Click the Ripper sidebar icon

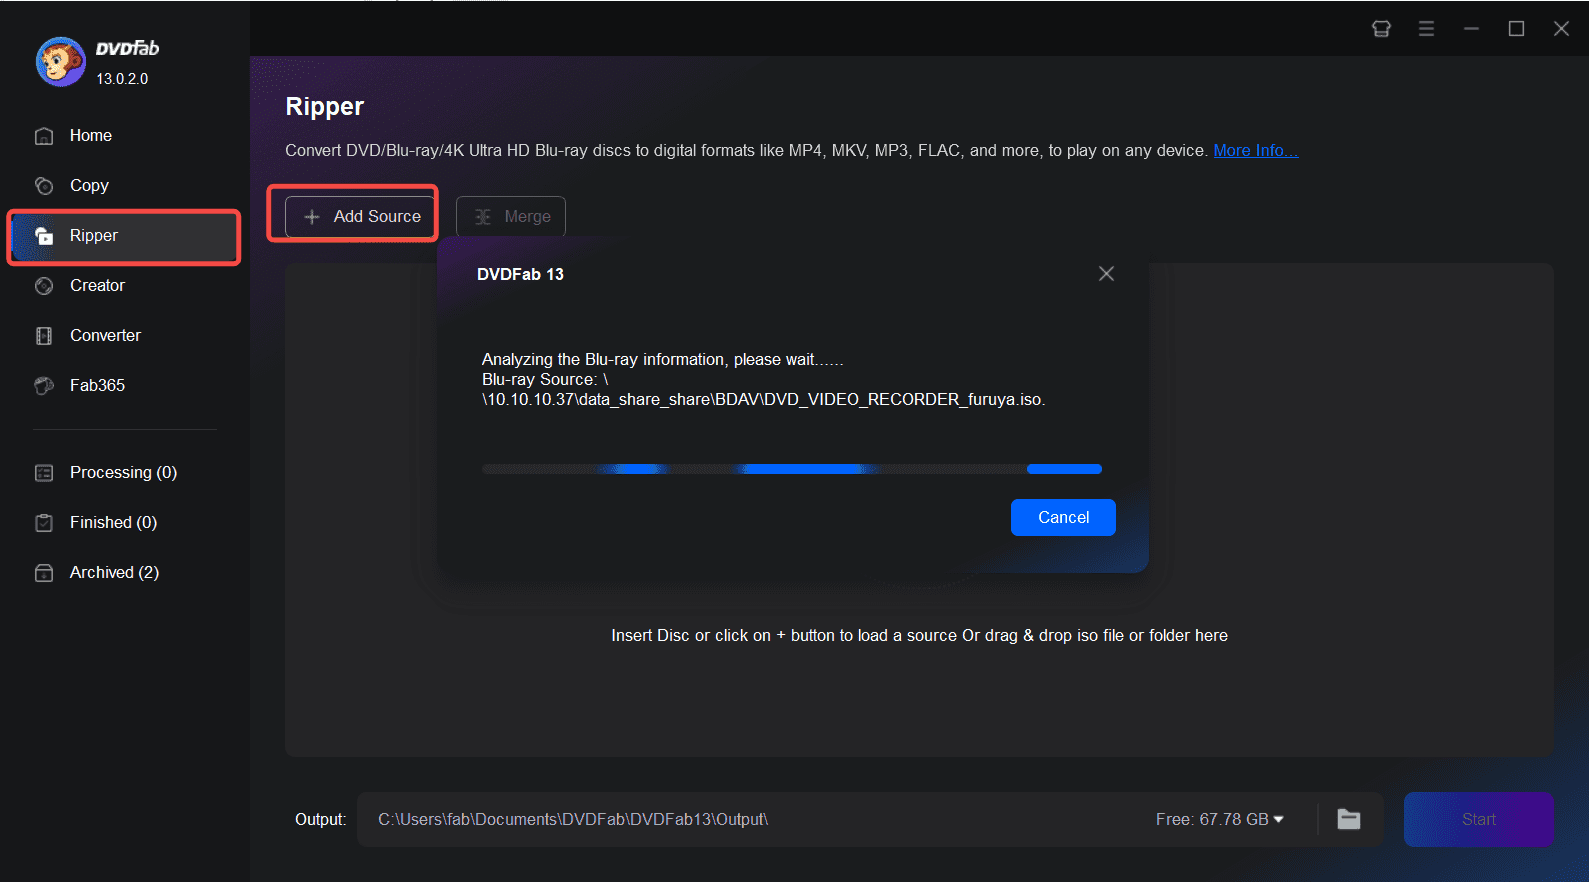[x=44, y=236]
